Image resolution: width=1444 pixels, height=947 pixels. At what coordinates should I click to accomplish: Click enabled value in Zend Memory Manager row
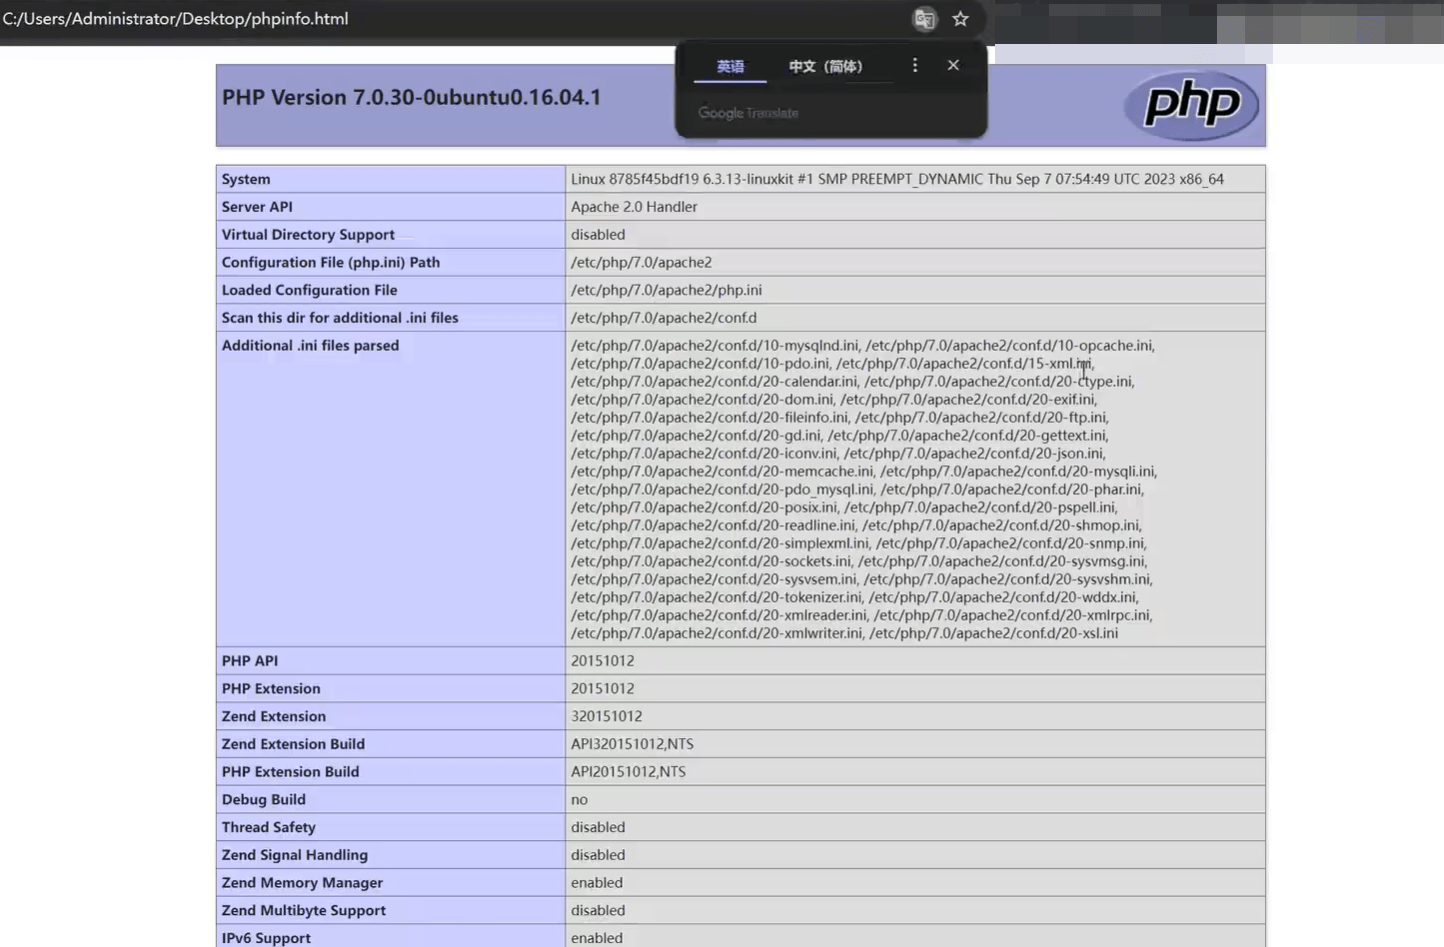(x=597, y=883)
